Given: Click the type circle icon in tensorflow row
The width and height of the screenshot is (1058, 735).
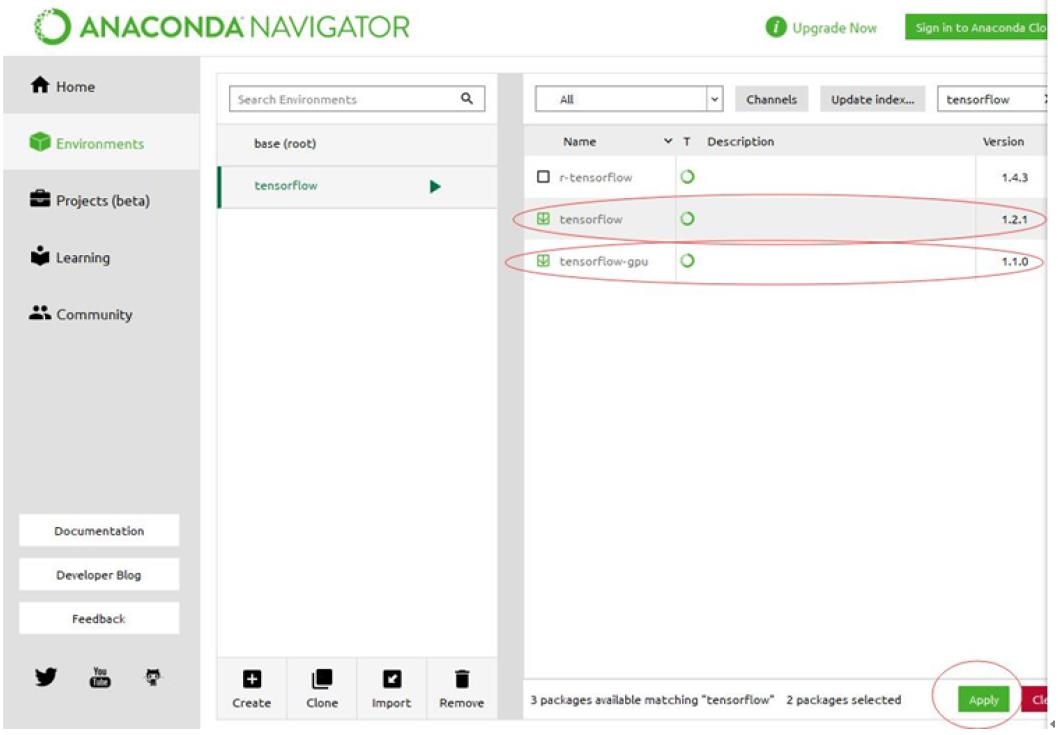Looking at the screenshot, I should coord(687,219).
